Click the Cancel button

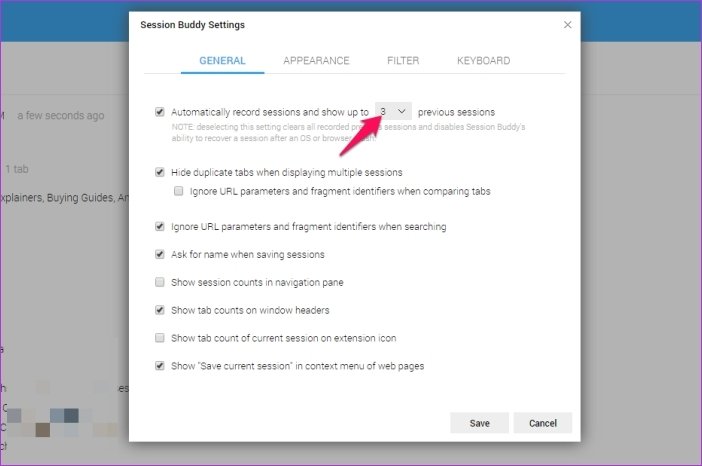point(542,423)
